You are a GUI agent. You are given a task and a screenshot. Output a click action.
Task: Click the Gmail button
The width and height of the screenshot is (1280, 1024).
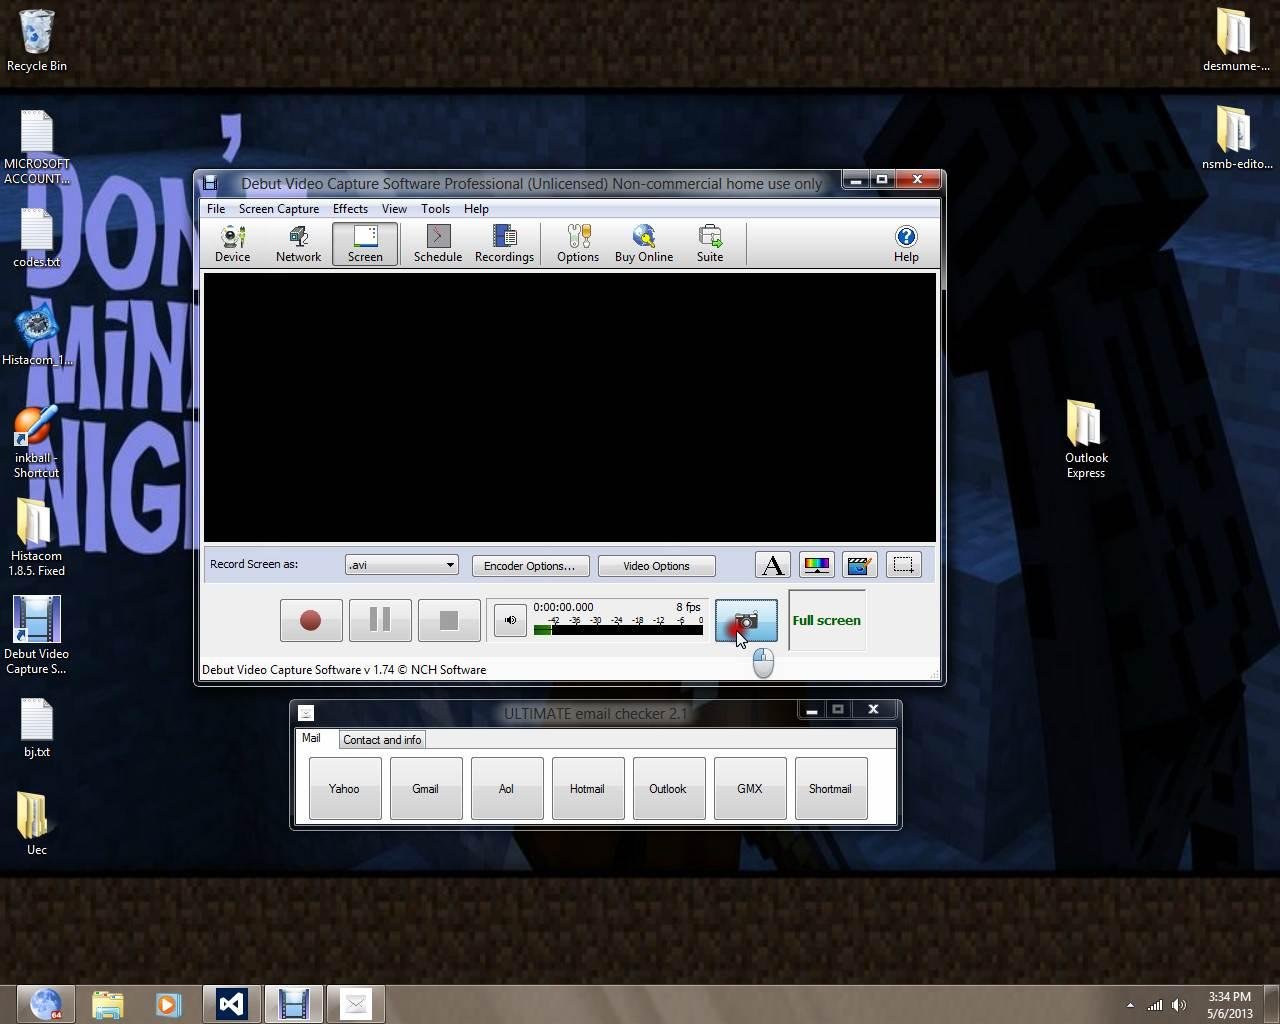[x=426, y=789]
